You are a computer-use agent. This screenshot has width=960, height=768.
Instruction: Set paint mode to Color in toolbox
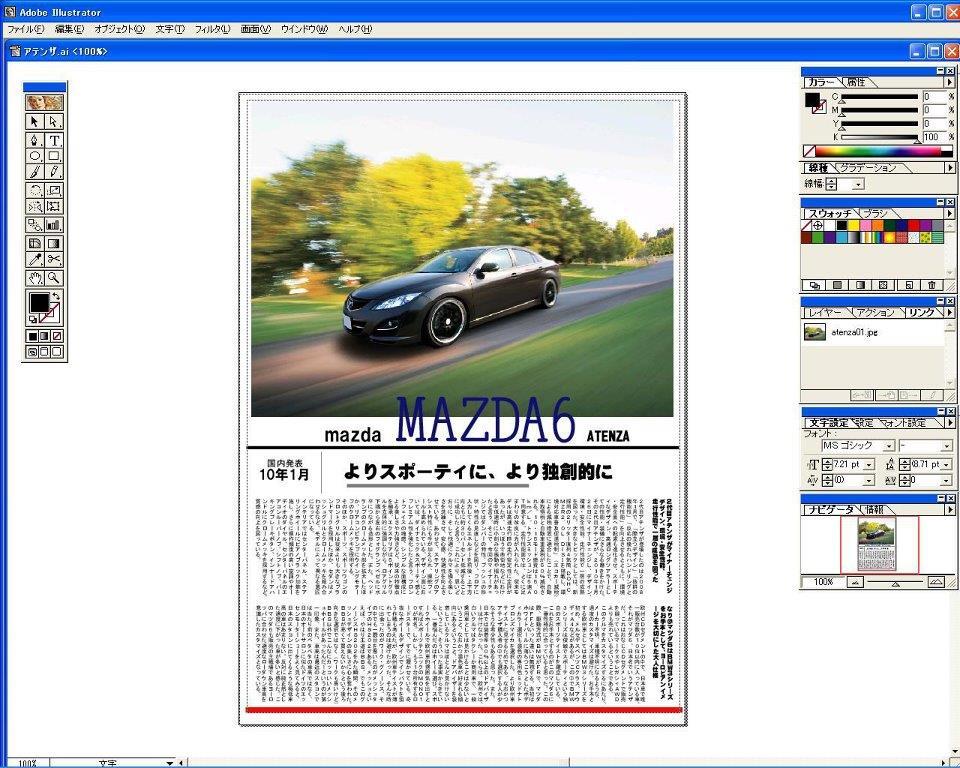32,336
